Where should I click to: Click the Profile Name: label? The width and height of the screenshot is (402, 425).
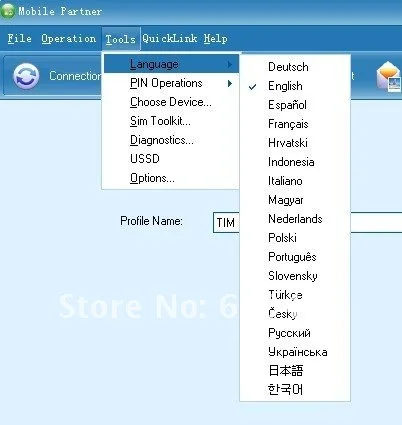151,221
